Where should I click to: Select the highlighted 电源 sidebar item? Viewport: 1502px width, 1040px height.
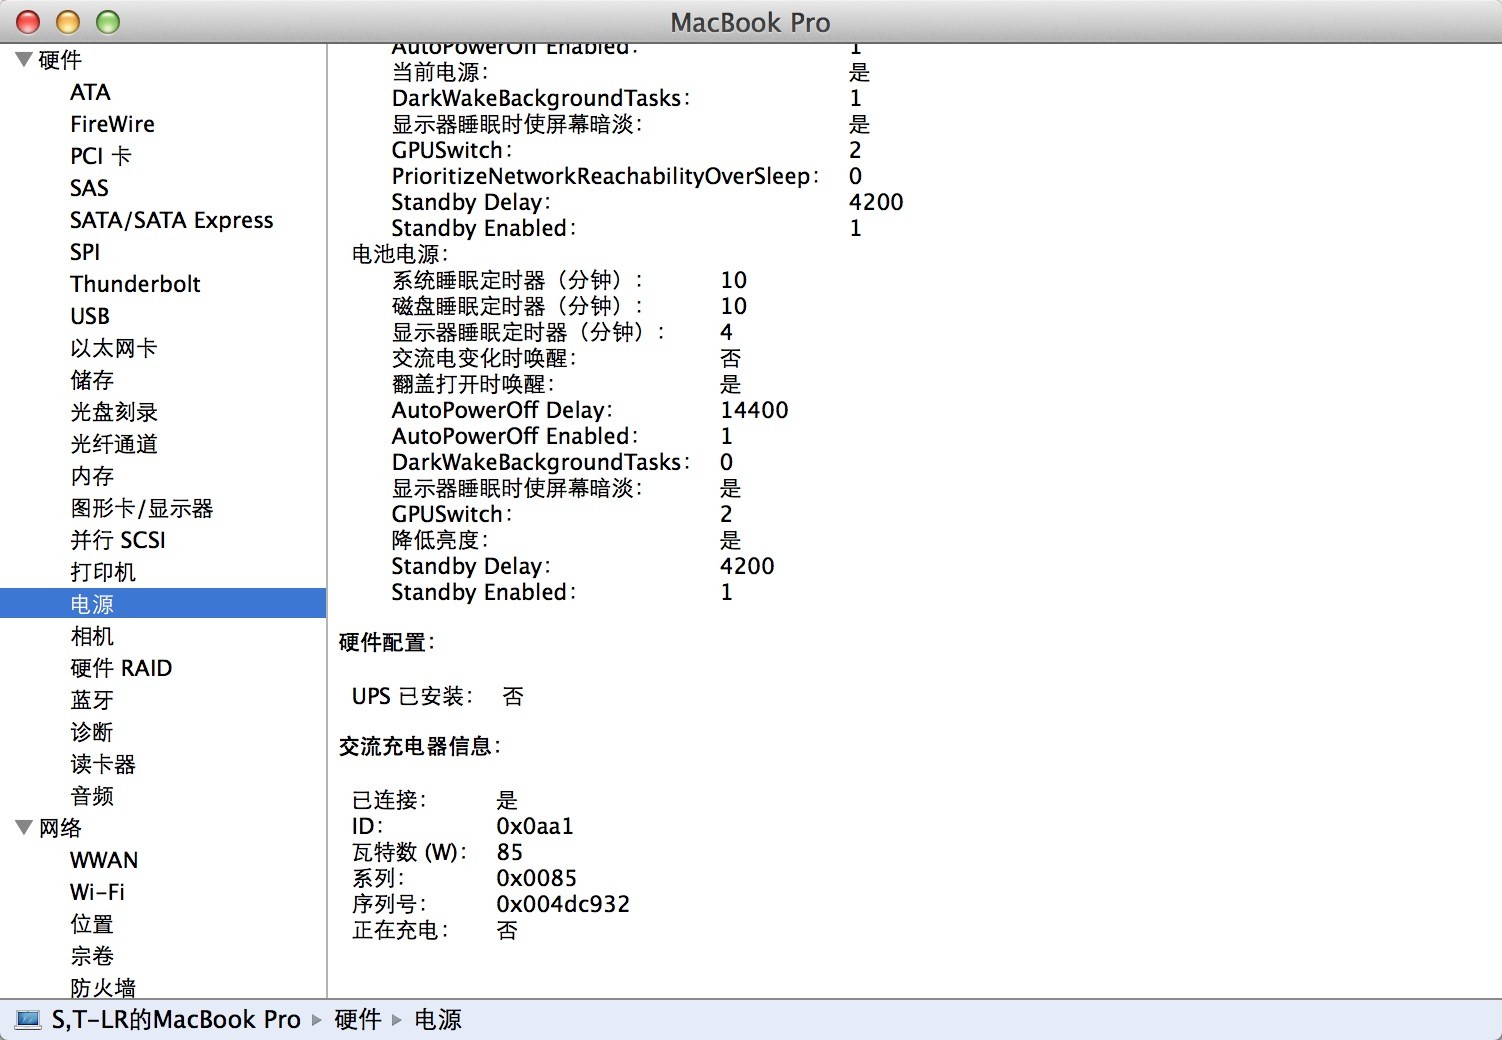click(163, 604)
